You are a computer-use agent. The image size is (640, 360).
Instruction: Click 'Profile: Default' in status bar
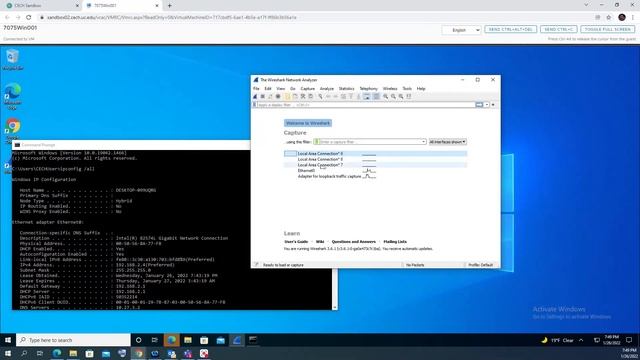point(480,265)
